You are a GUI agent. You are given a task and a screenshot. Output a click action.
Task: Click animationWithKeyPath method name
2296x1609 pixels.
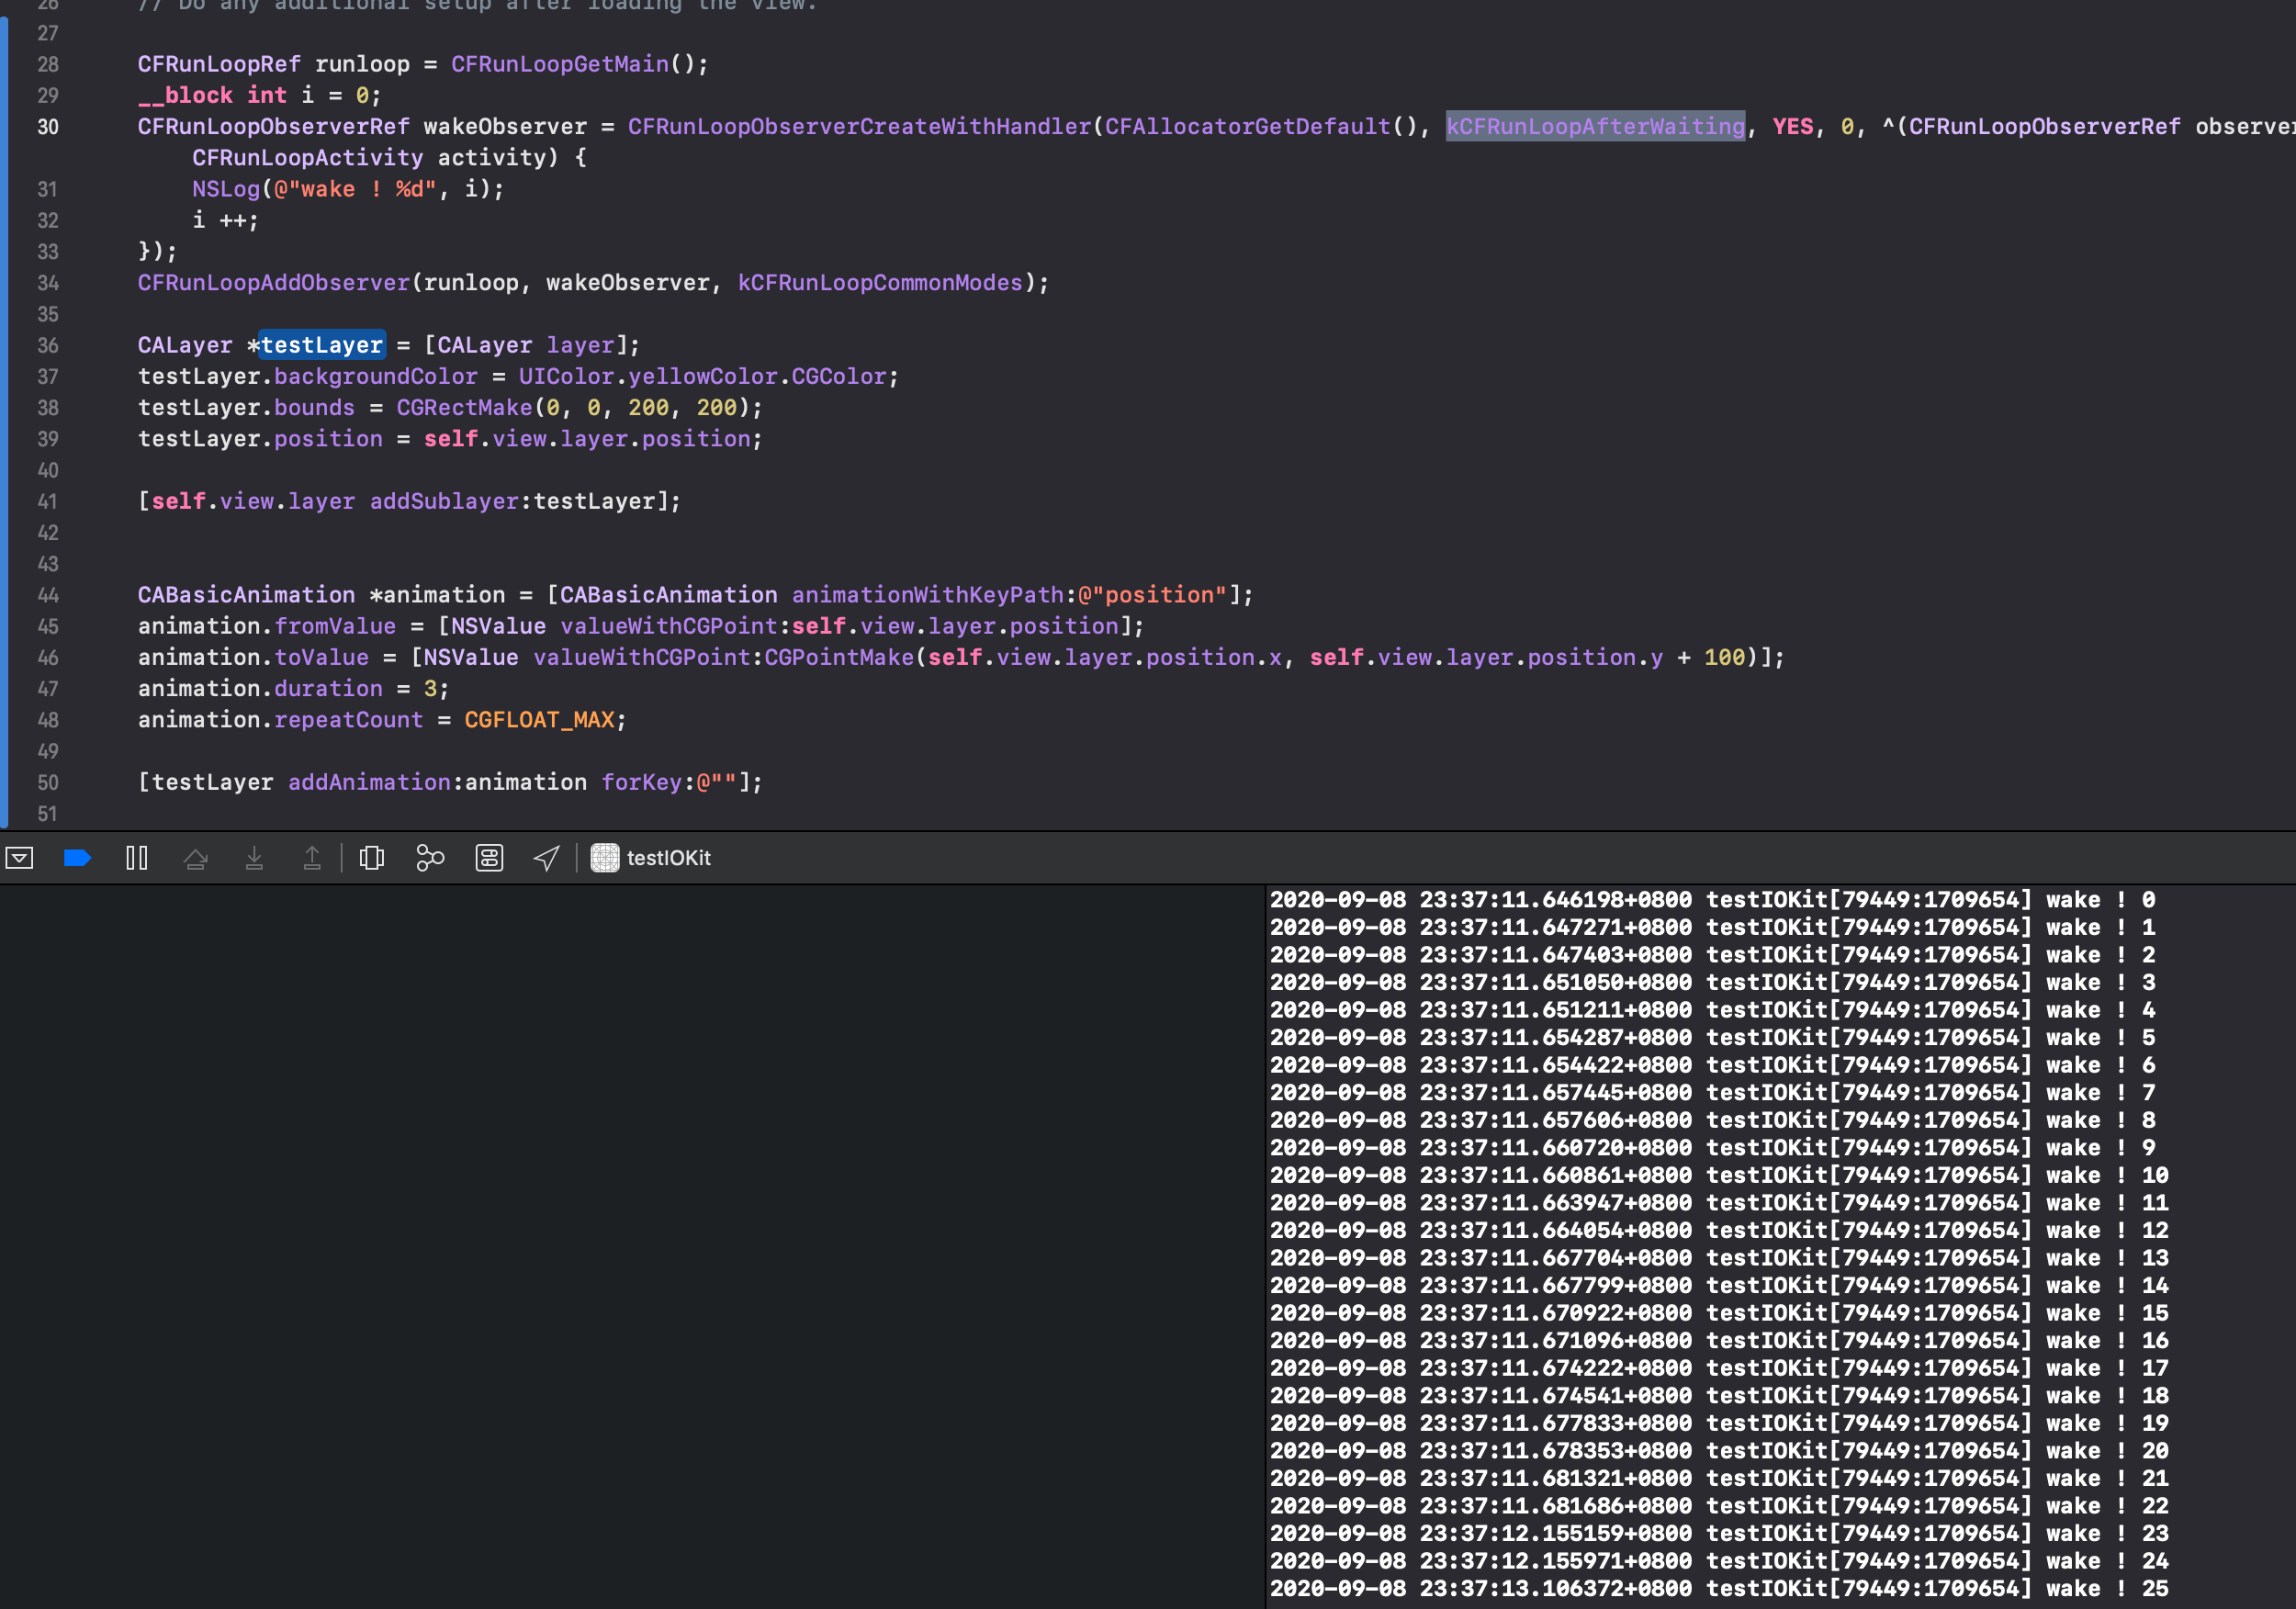coord(928,595)
